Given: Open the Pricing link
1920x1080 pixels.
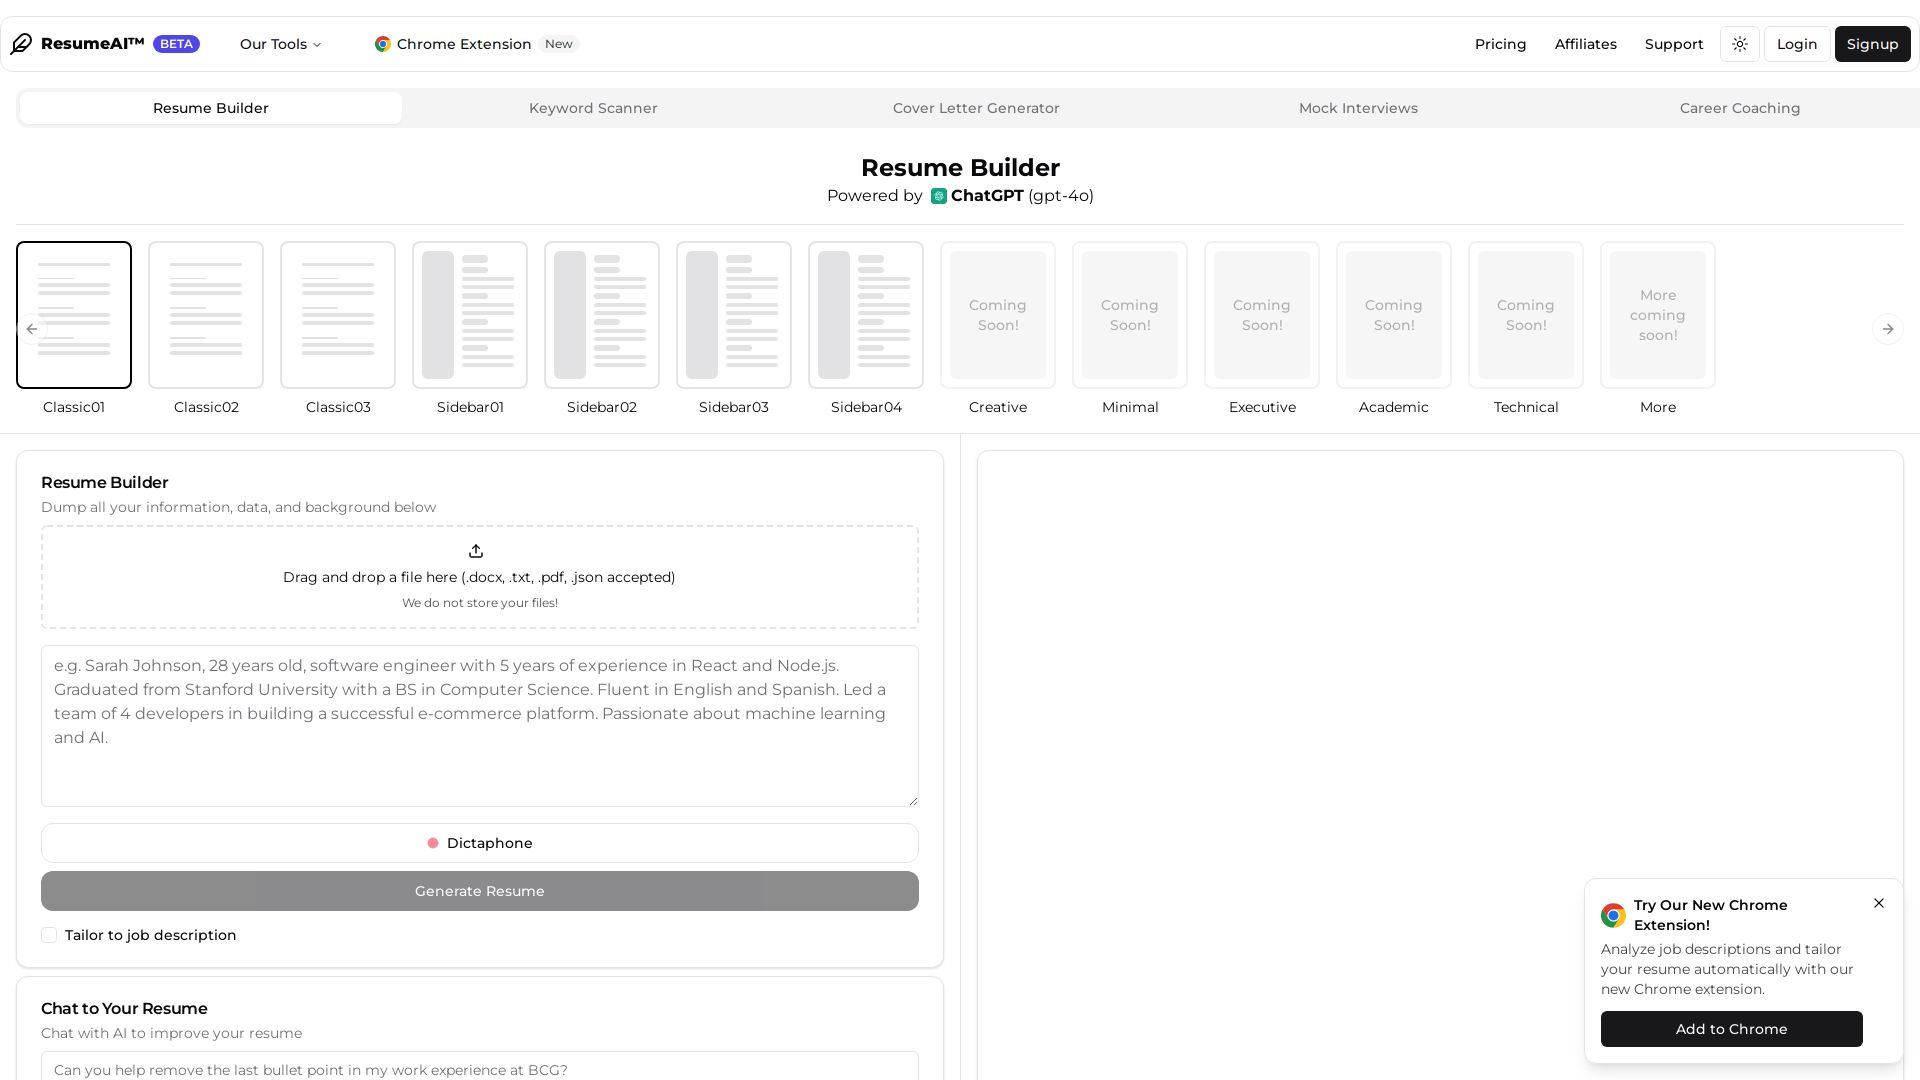Looking at the screenshot, I should (x=1500, y=44).
